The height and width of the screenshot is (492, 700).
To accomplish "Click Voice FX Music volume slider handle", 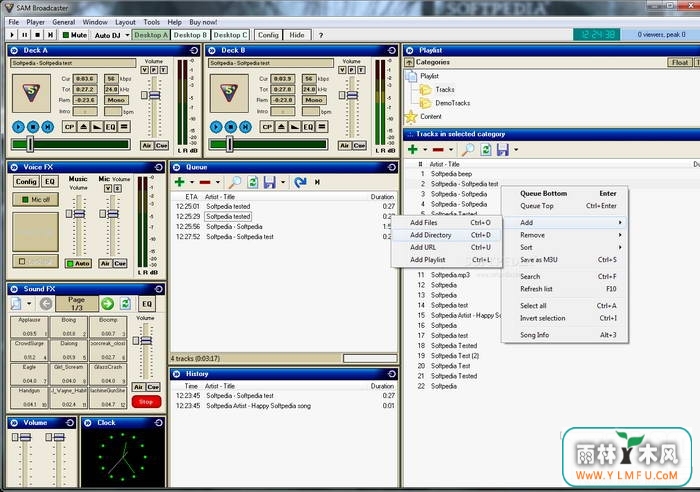I will 79,214.
